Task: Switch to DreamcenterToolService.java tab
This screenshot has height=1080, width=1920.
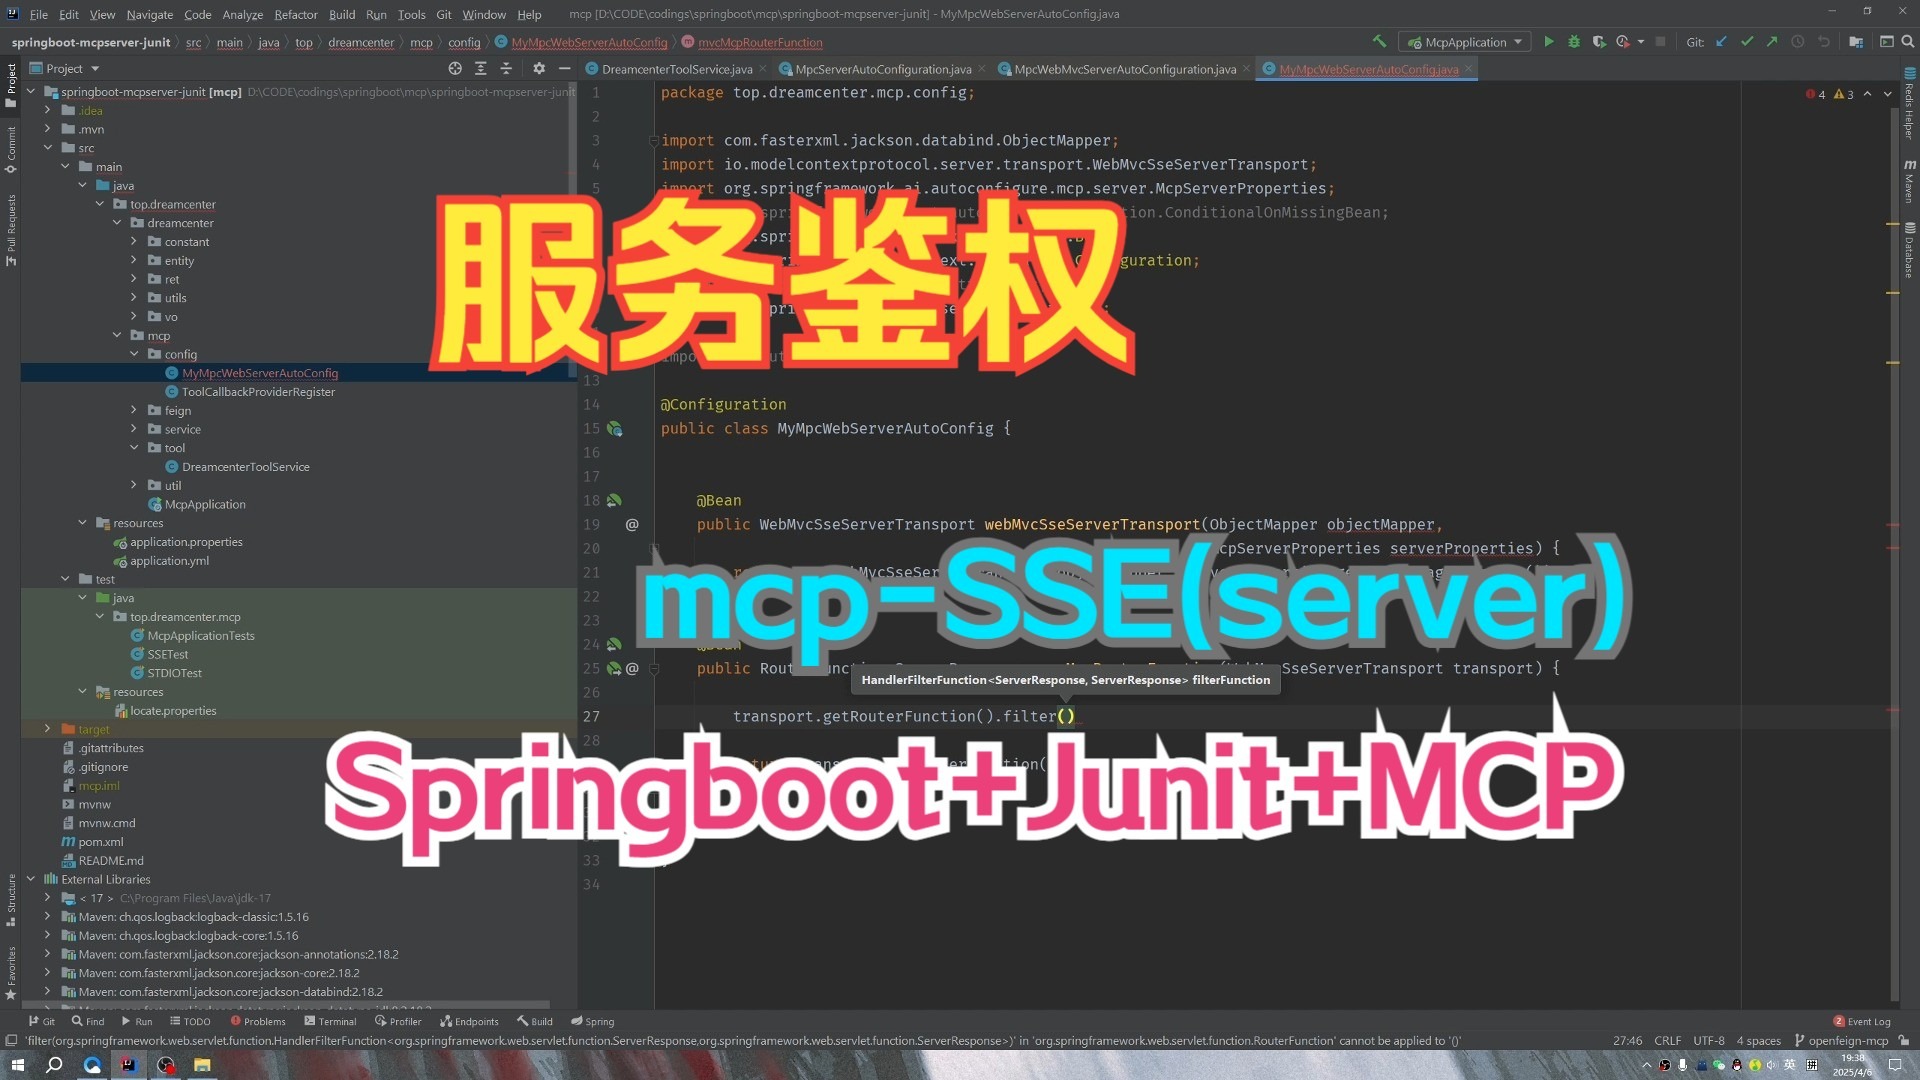Action: point(676,69)
